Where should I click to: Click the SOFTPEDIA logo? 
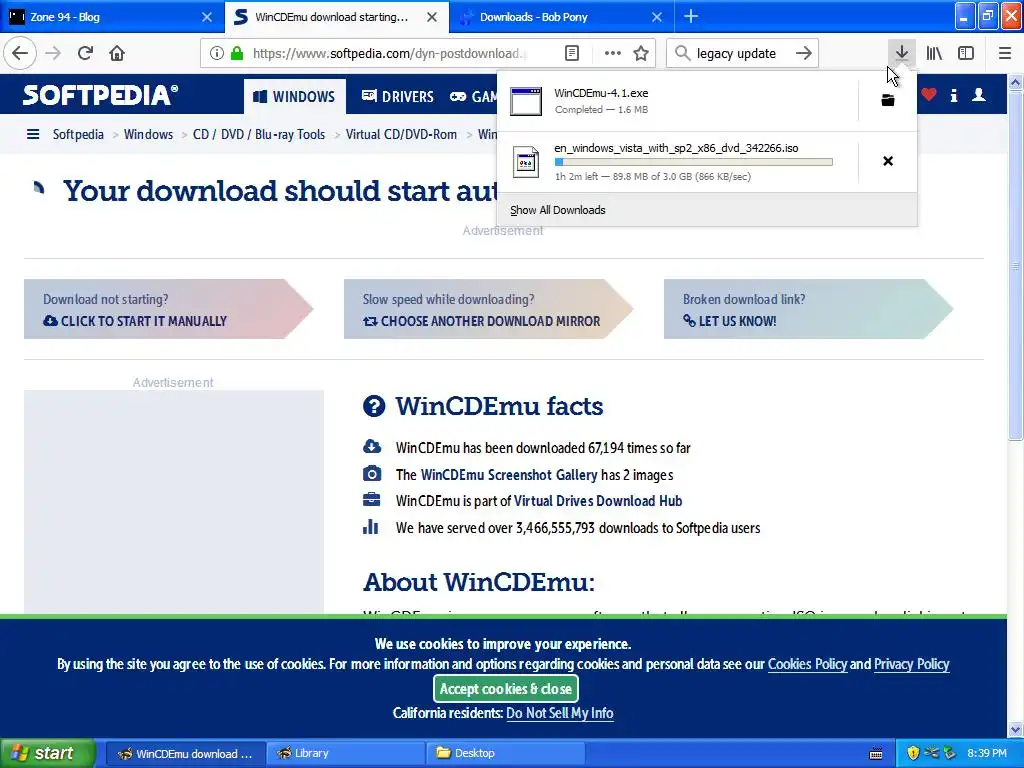click(x=100, y=95)
